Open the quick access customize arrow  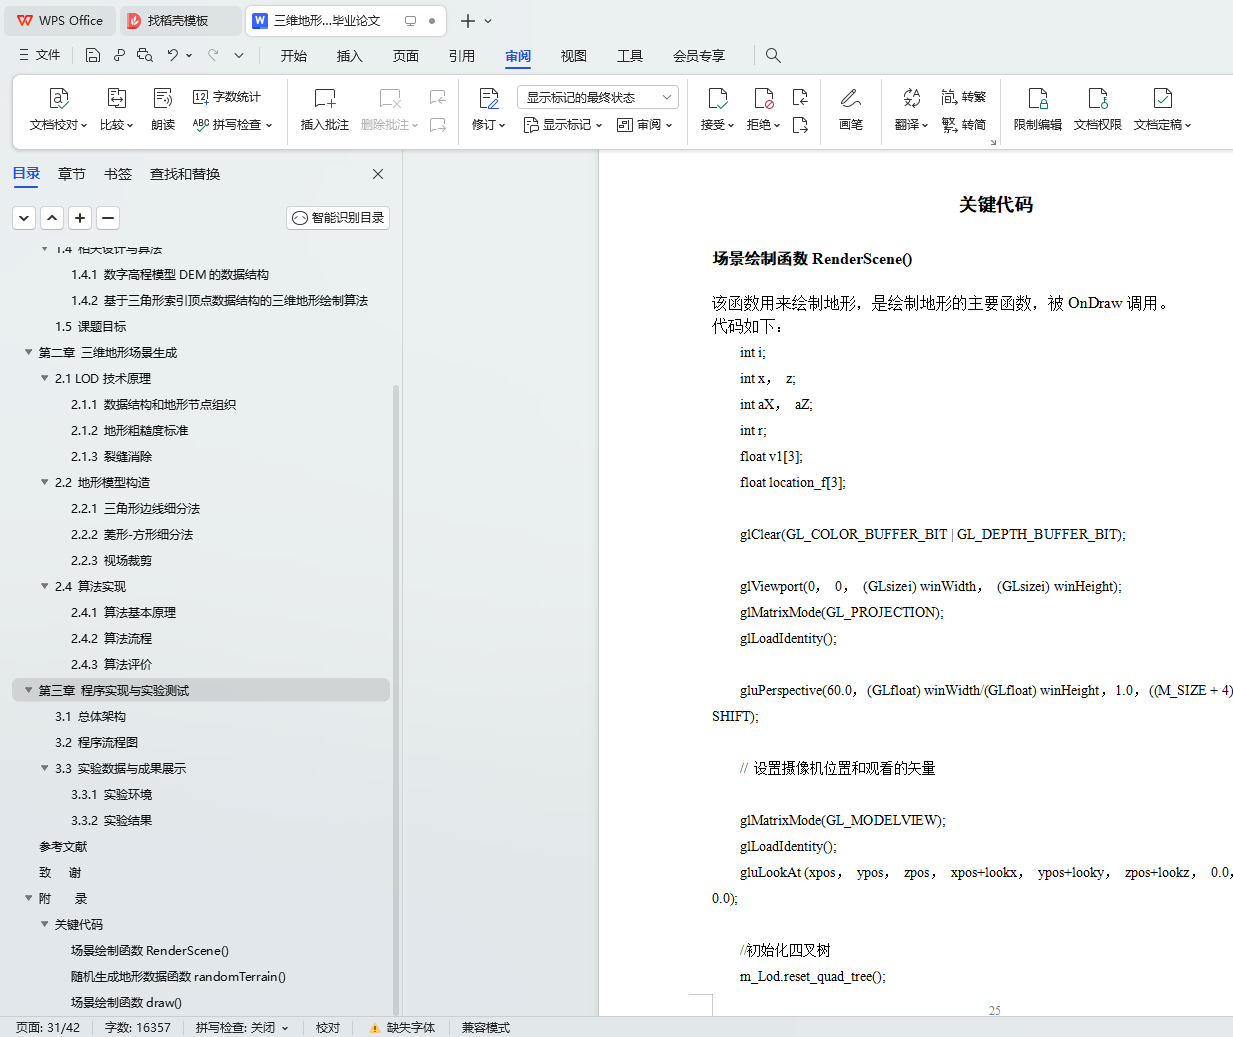[239, 55]
